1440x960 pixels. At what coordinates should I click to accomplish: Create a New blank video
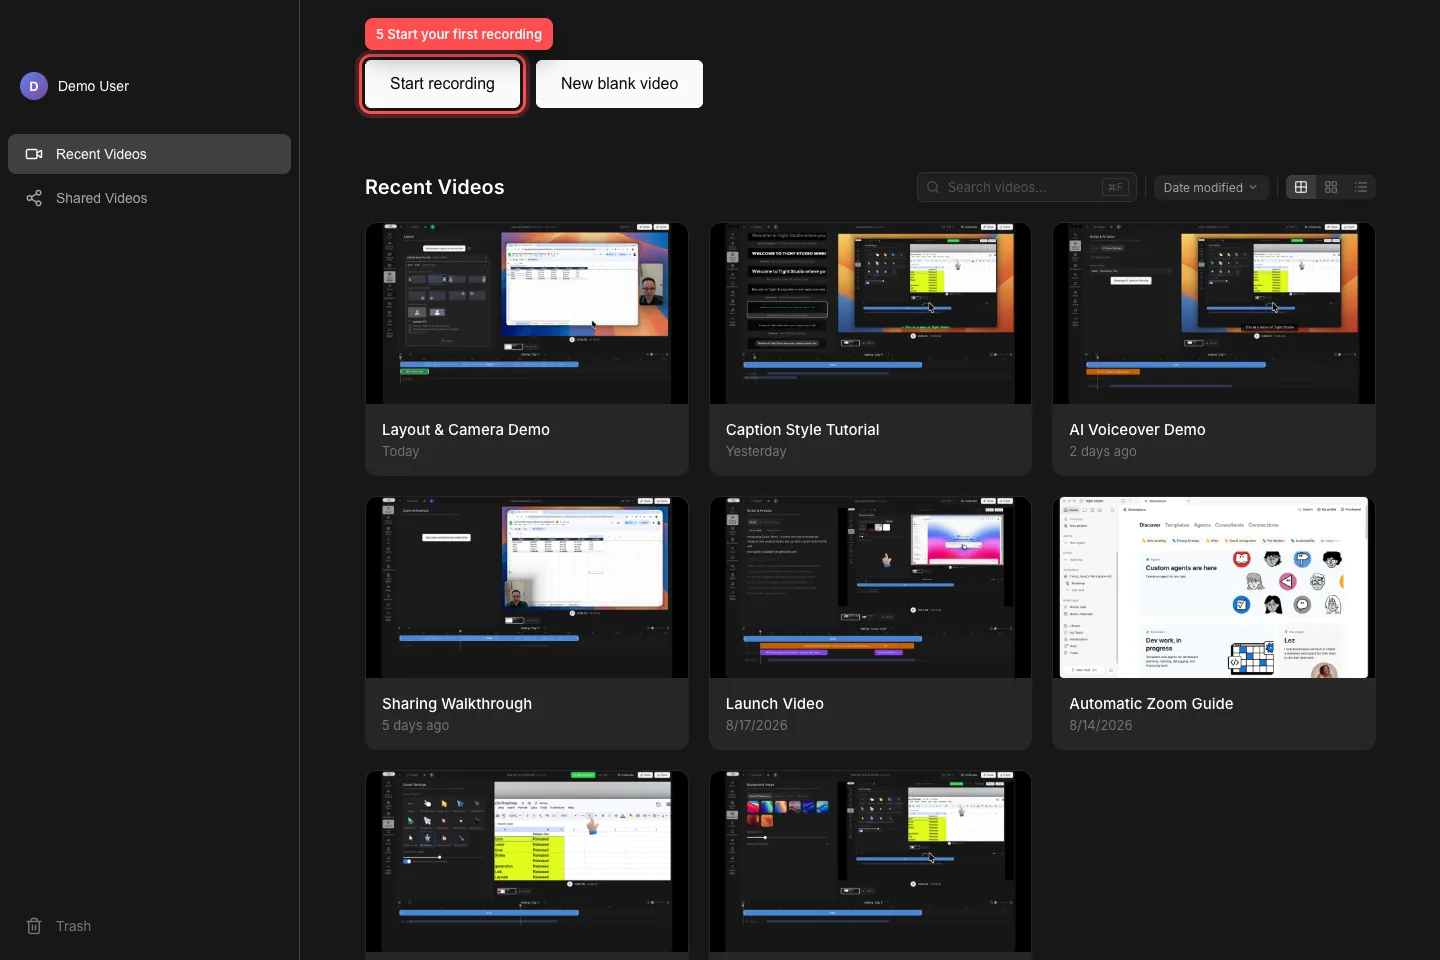[619, 84]
